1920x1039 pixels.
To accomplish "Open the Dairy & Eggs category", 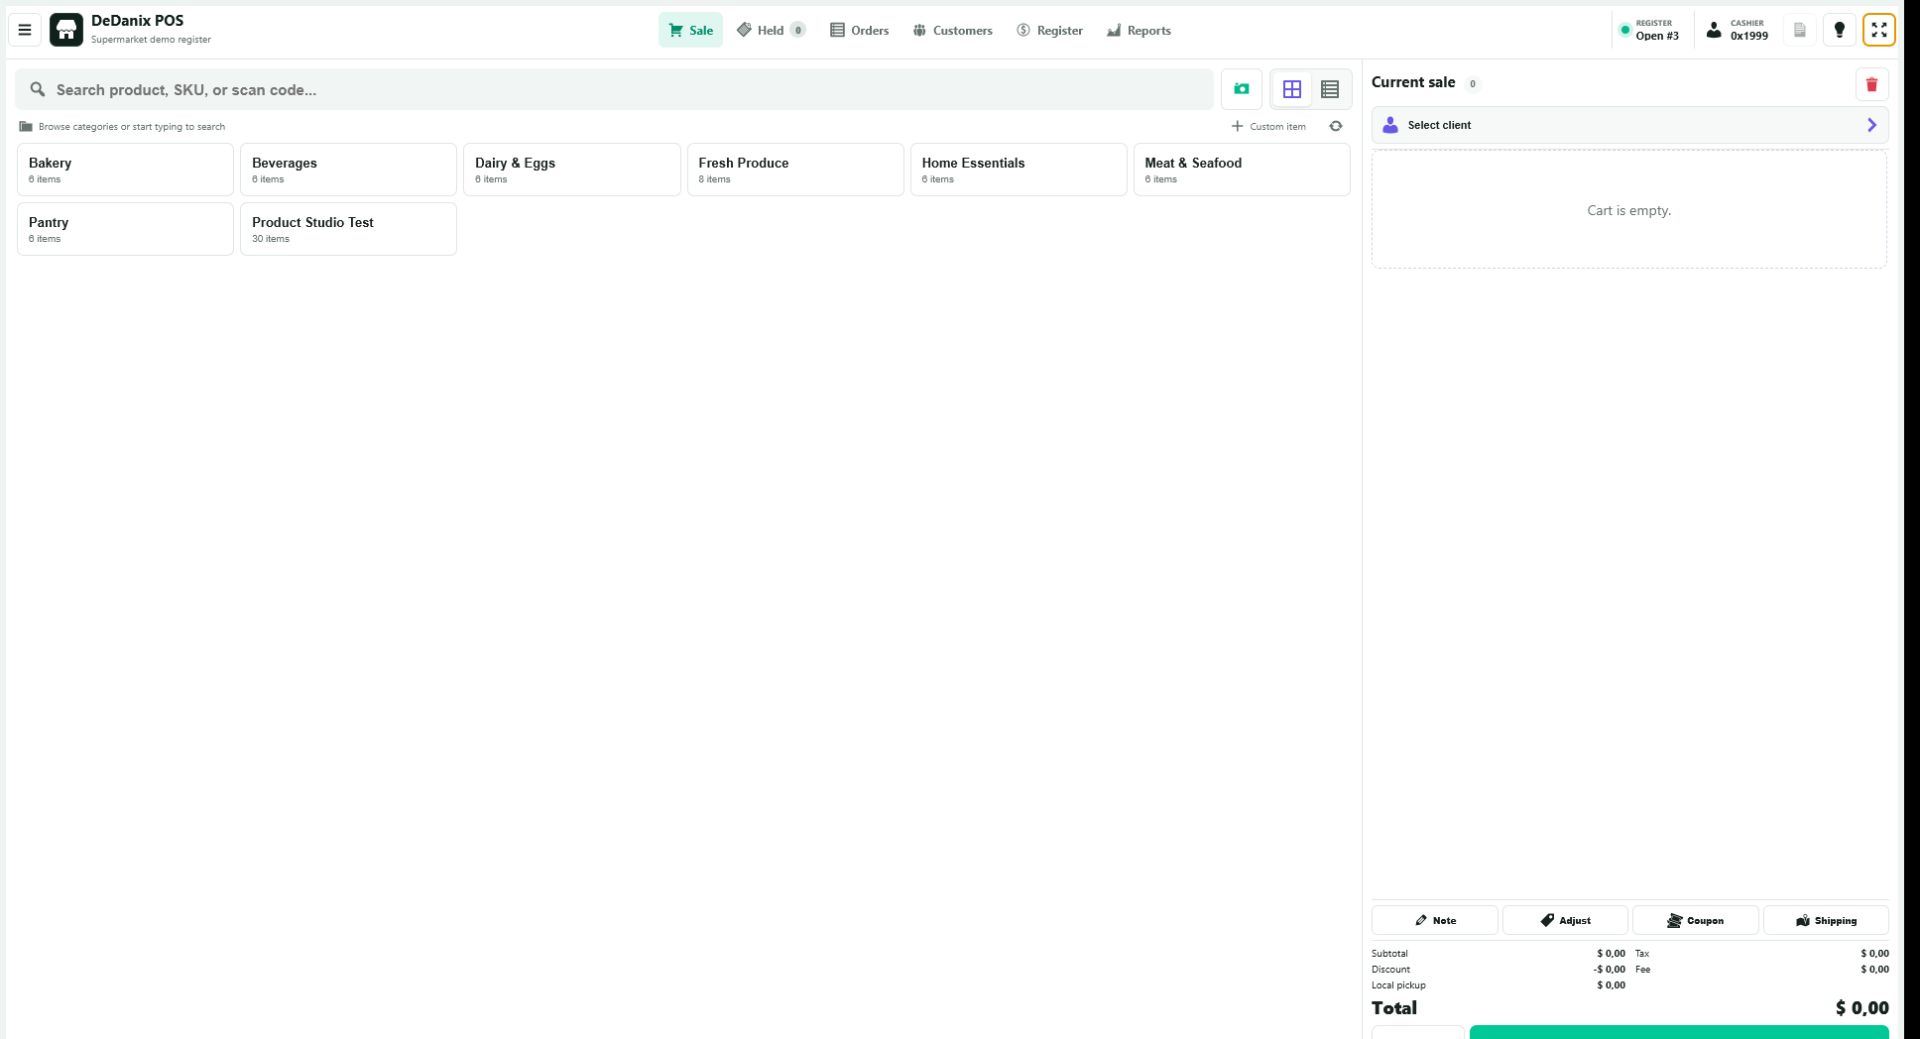I will [572, 169].
